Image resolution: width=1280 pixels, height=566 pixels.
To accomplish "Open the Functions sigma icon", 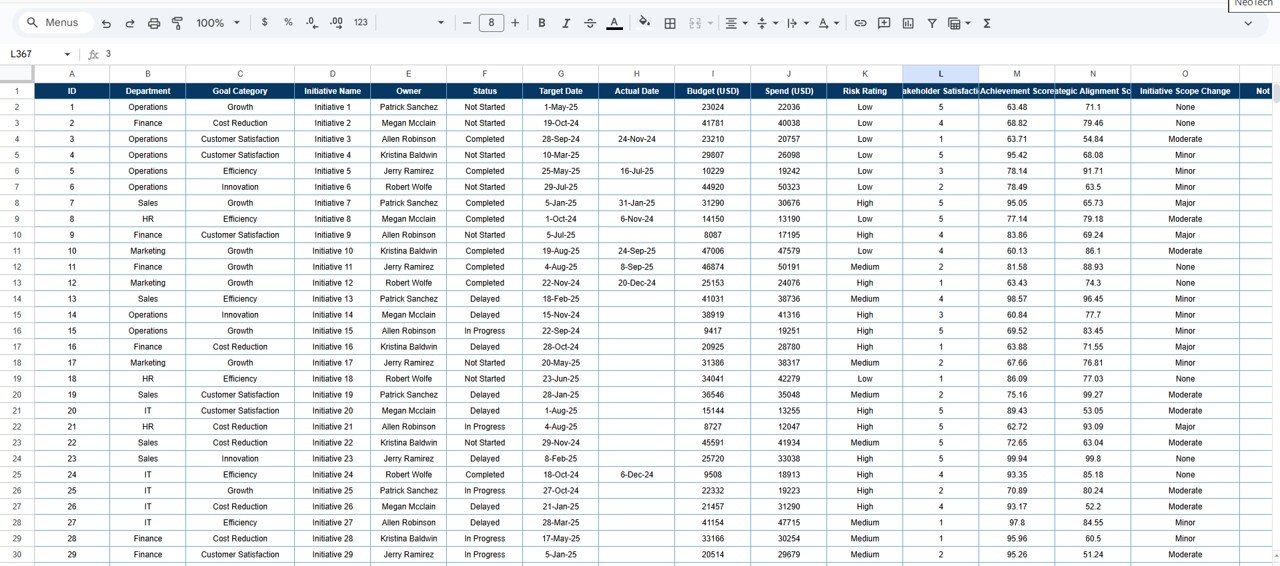I will (987, 23).
